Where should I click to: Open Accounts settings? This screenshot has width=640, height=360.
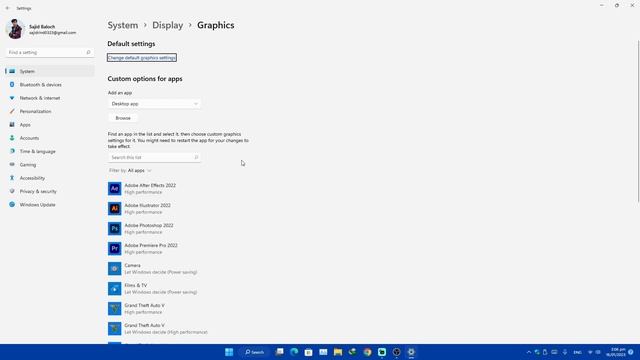[x=50, y=138]
